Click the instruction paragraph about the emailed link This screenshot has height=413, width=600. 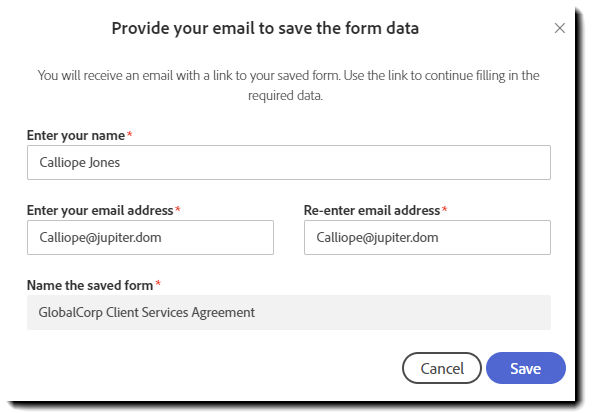289,84
